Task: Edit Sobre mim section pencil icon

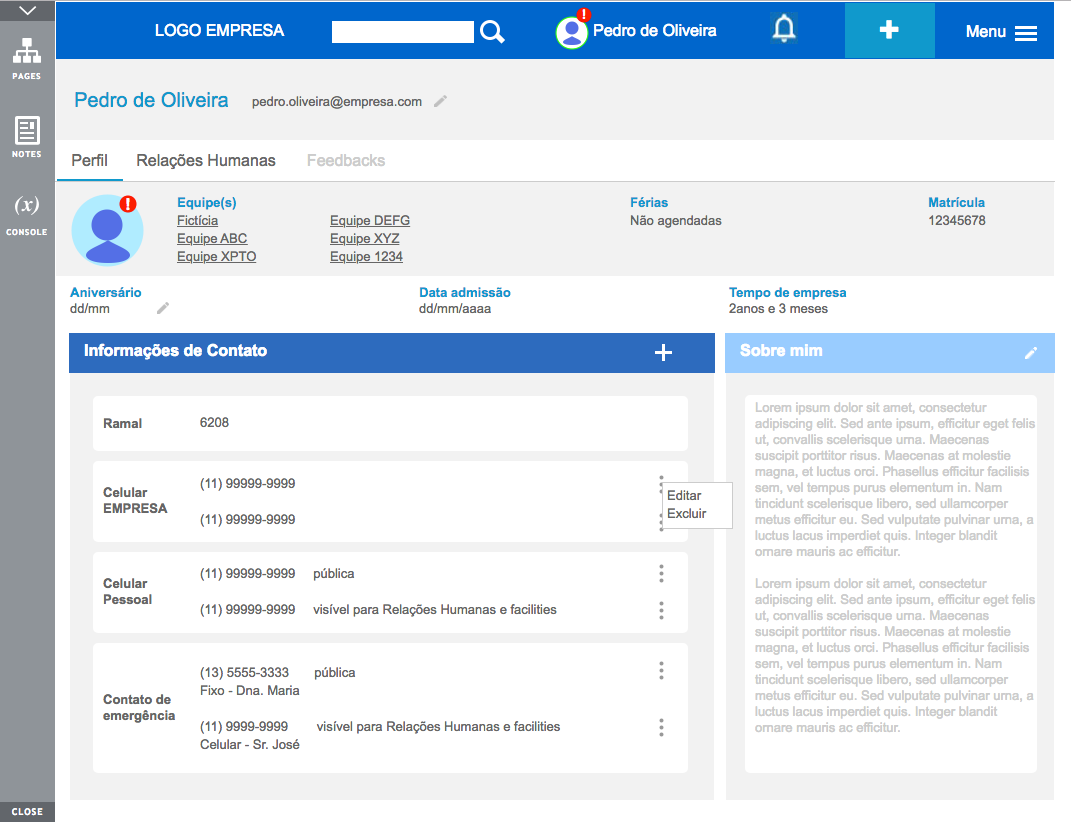Action: click(x=1031, y=353)
